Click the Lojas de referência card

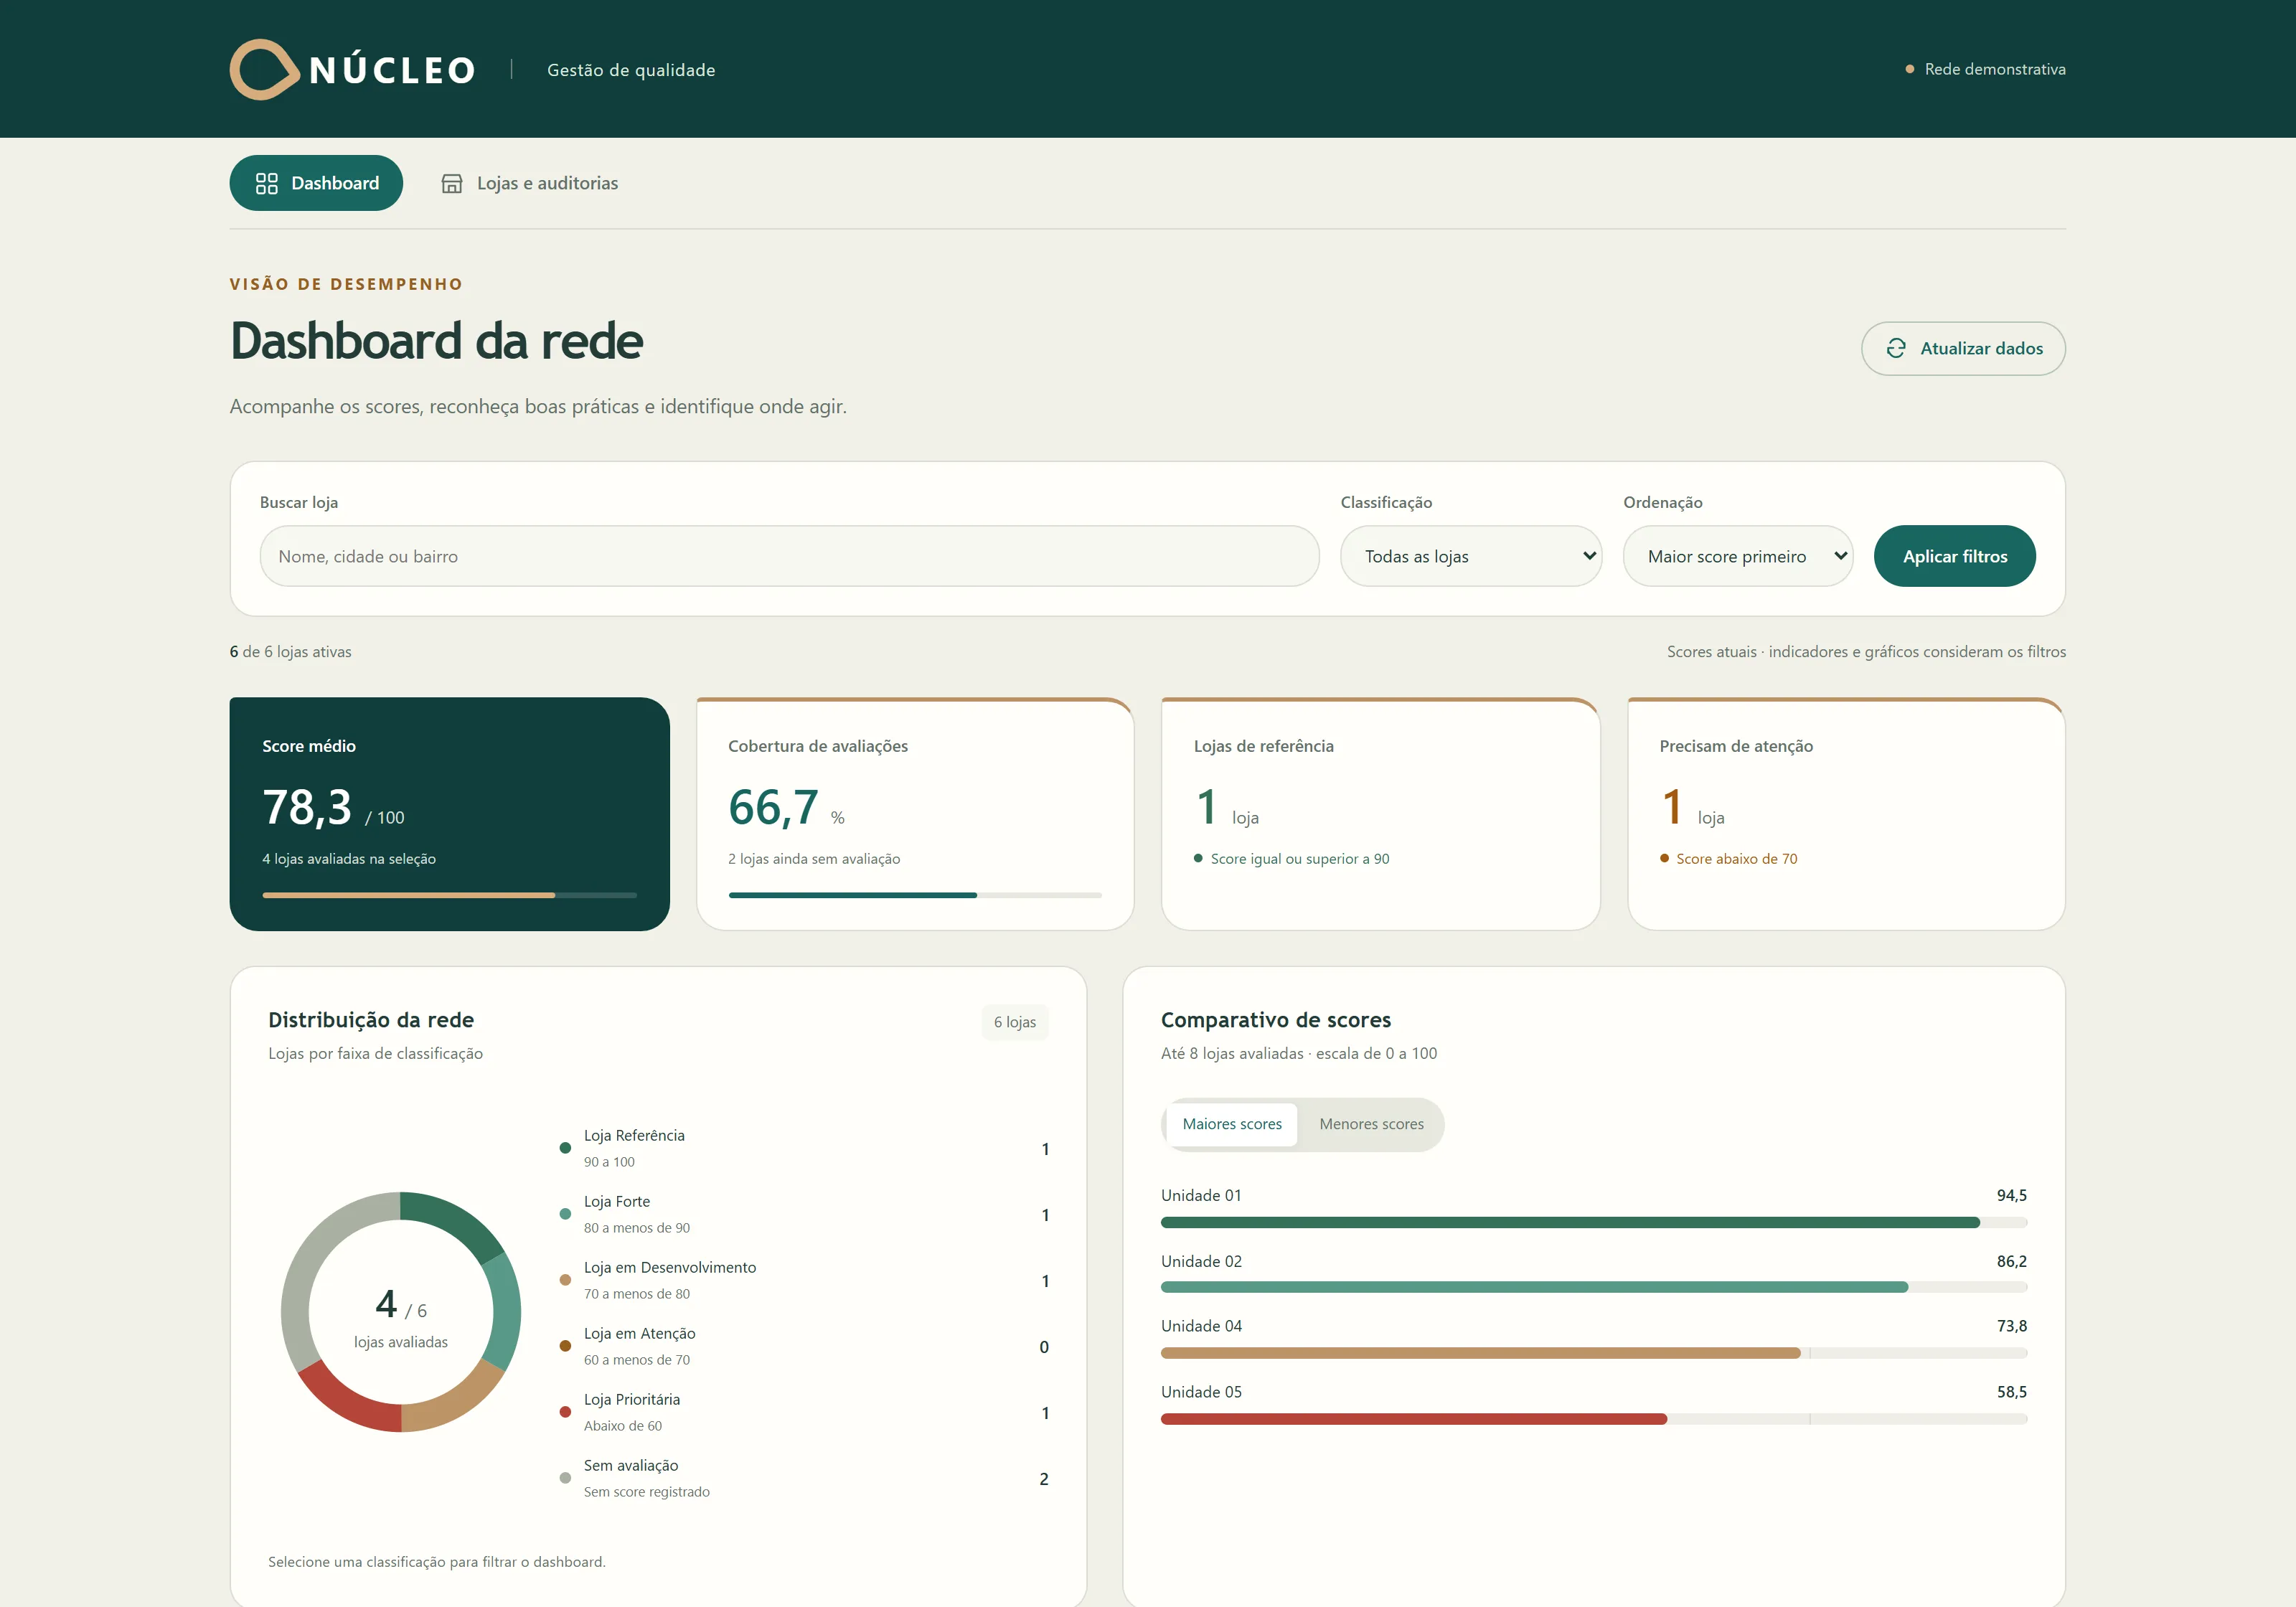click(x=1381, y=814)
